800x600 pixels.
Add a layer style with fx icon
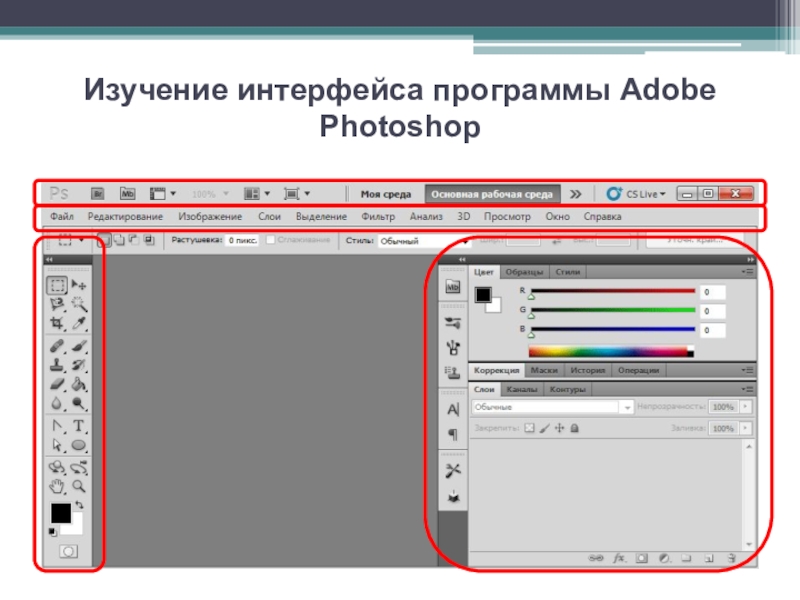click(619, 558)
